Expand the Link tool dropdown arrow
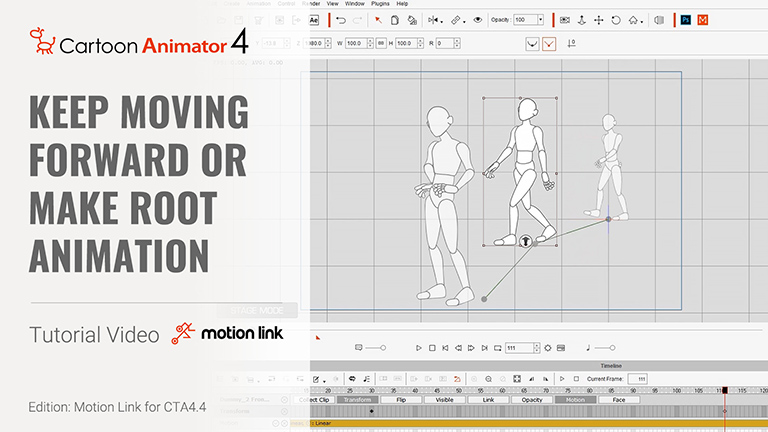 (464, 22)
